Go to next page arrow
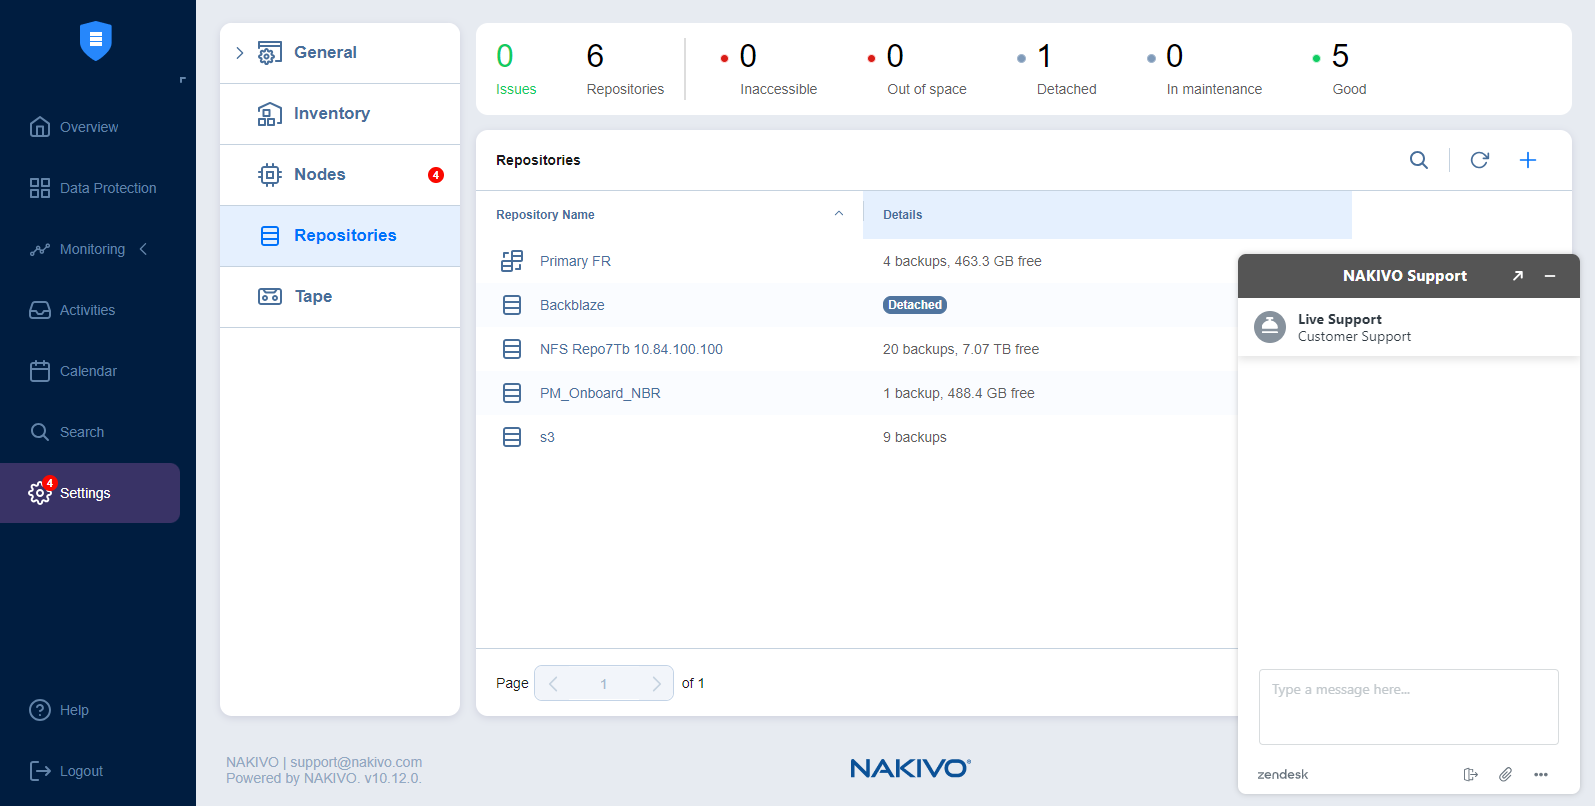 [656, 684]
